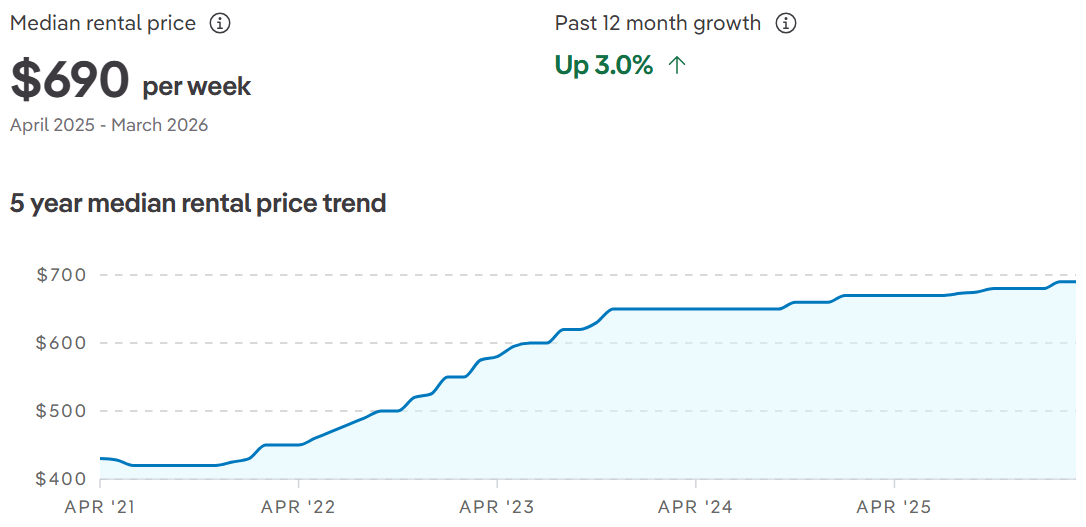Click the green upward arrow icon
Image resolution: width=1086 pixels, height=527 pixels.
click(x=677, y=66)
